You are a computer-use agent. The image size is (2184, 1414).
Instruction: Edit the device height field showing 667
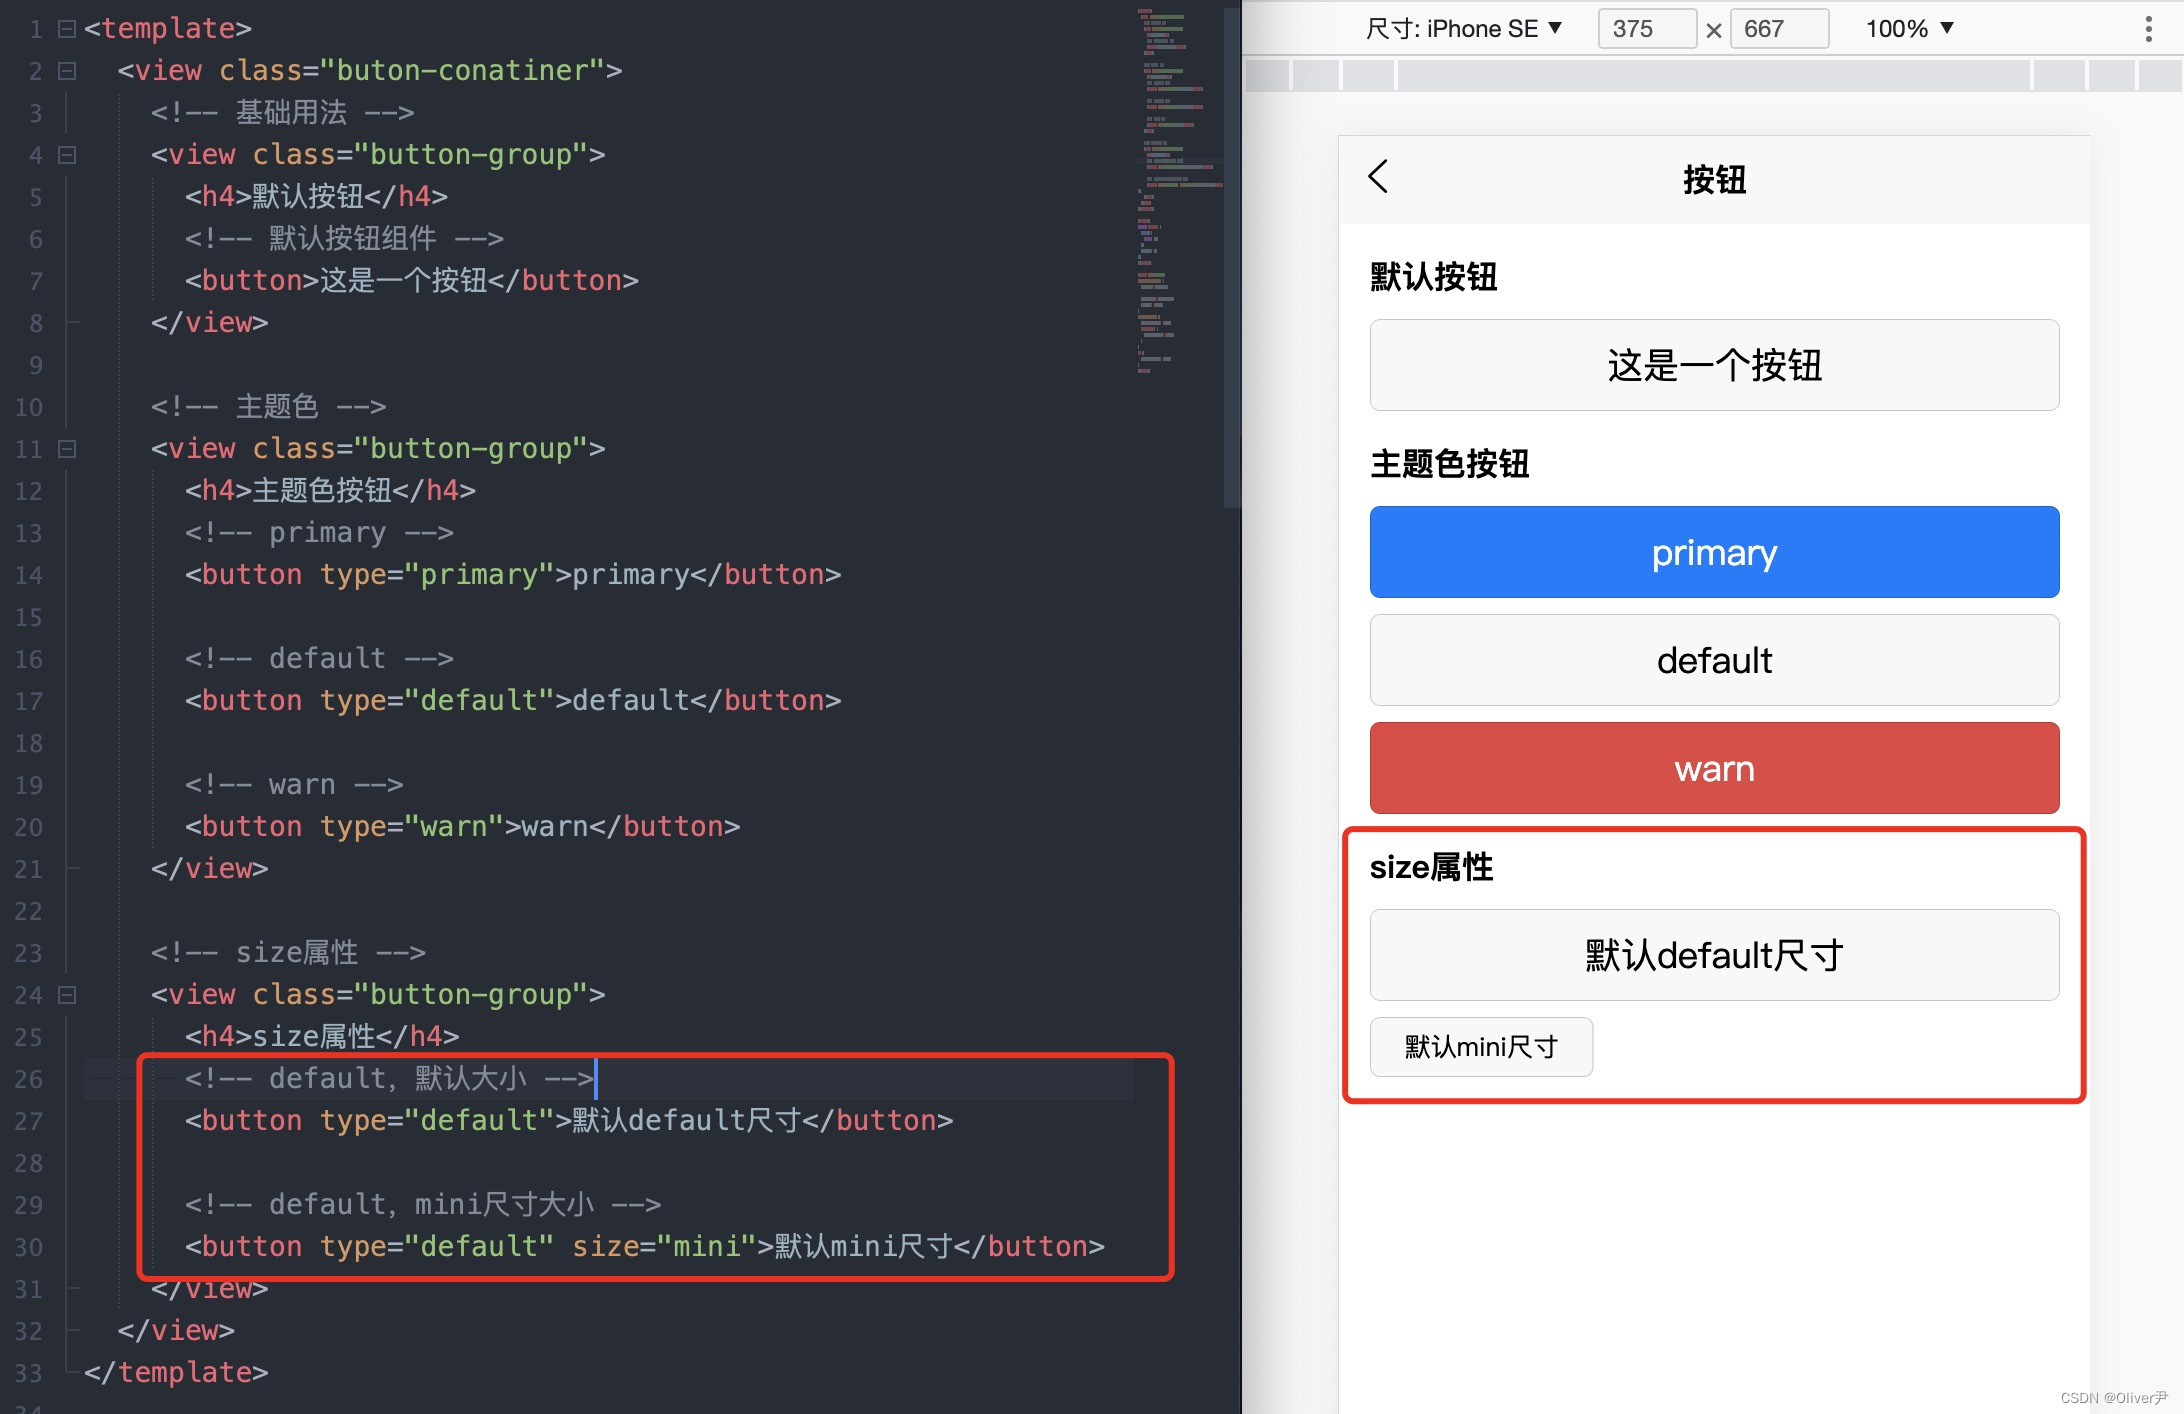tap(1778, 29)
